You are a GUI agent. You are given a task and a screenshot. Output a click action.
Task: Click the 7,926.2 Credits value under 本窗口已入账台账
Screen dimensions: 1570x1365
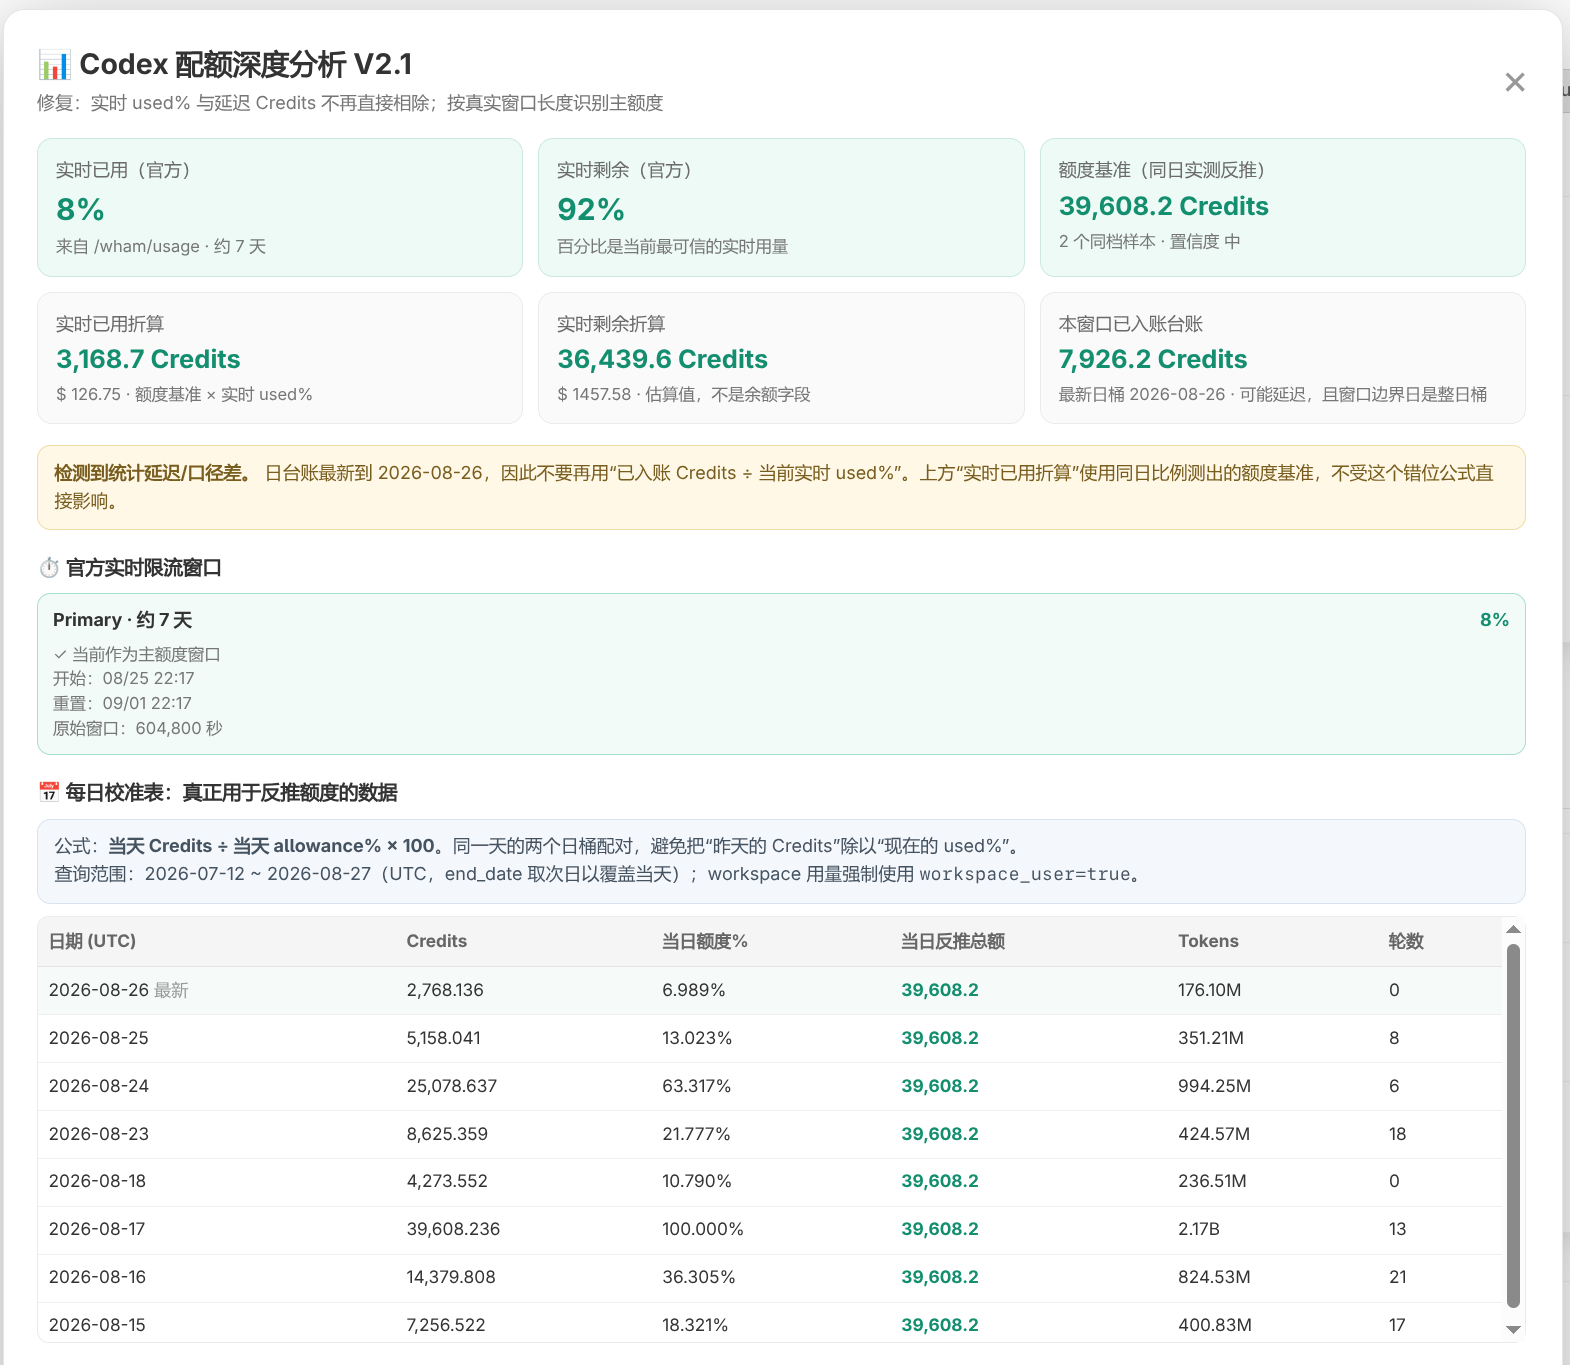1153,359
